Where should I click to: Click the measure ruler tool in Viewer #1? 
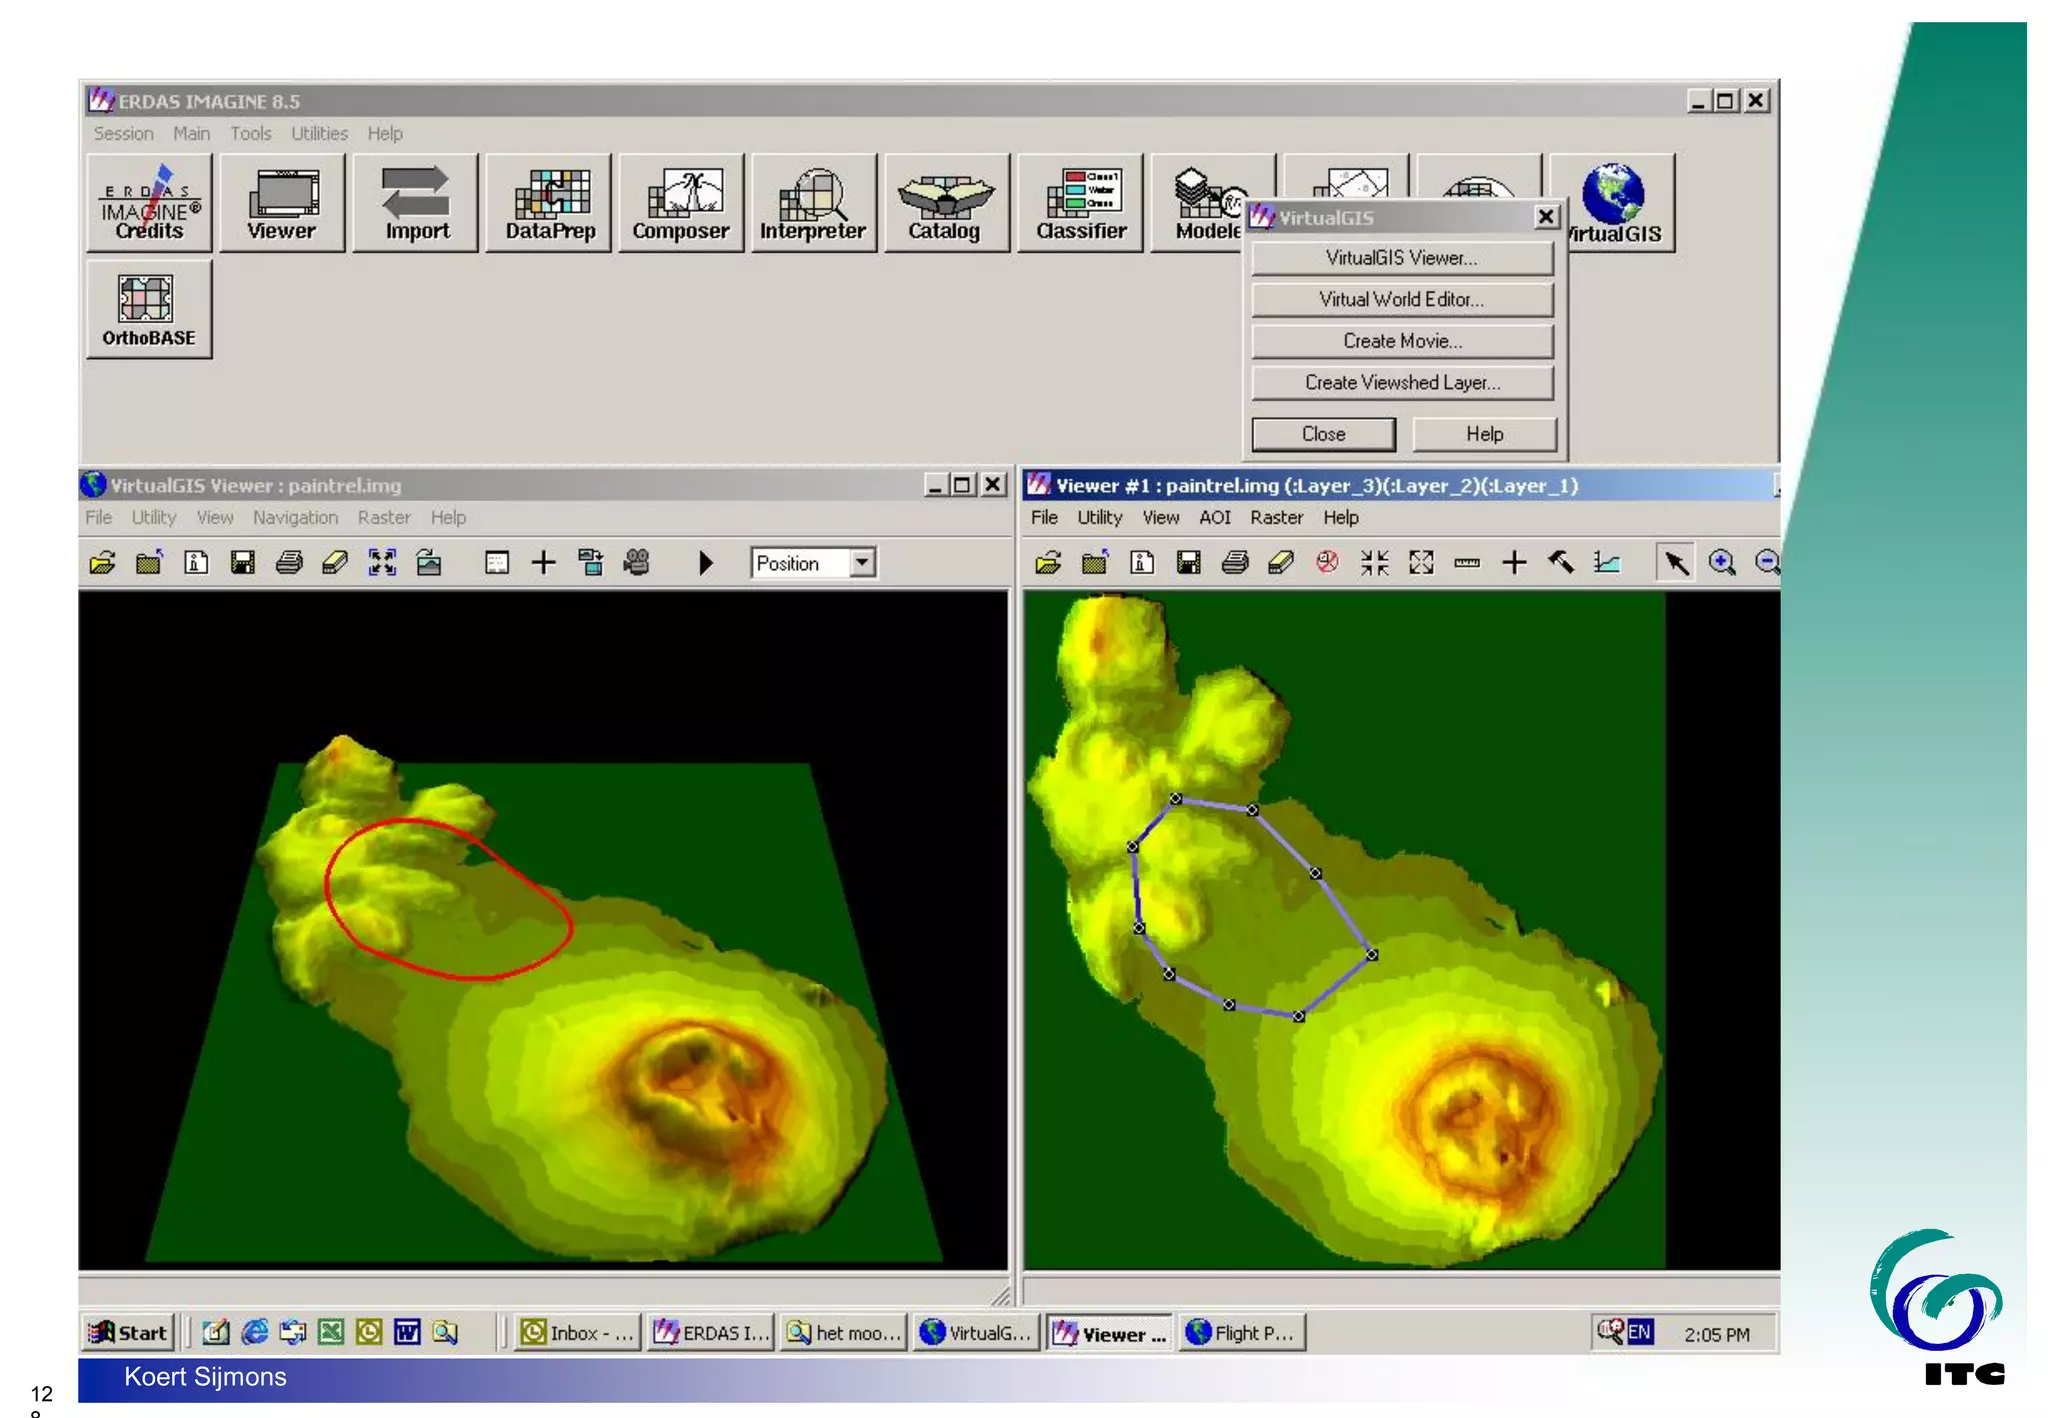click(x=1467, y=563)
